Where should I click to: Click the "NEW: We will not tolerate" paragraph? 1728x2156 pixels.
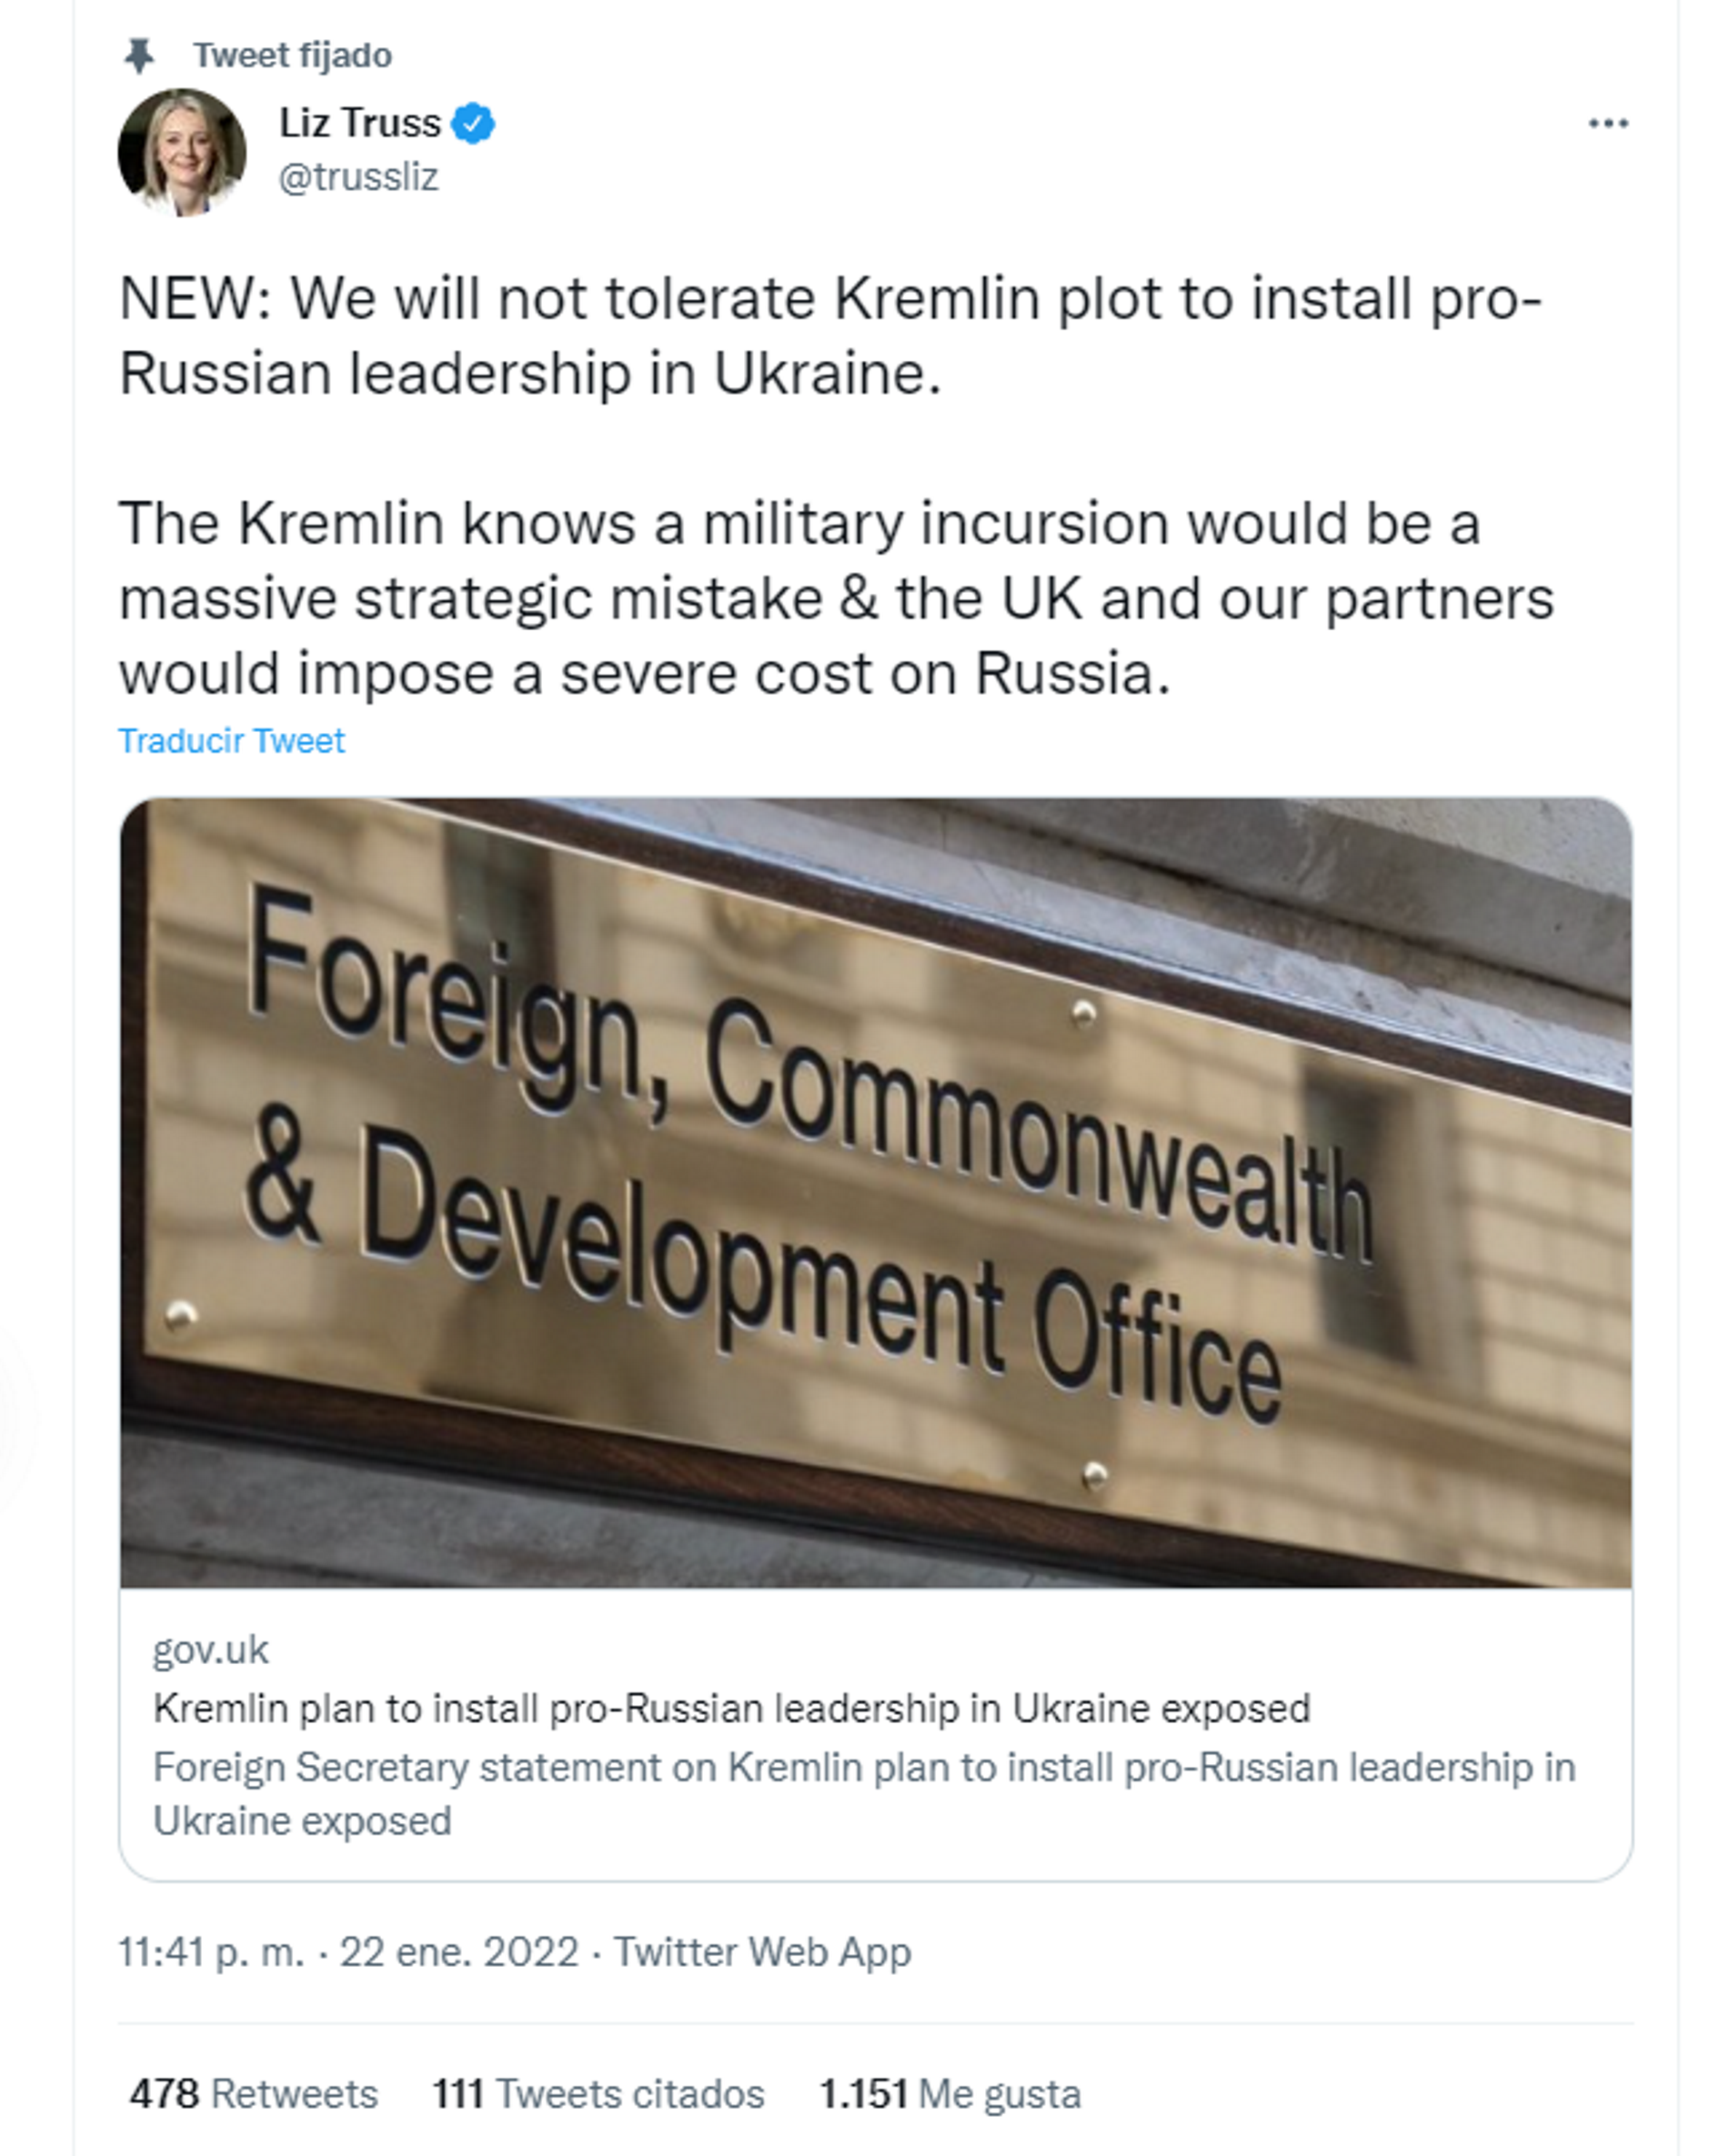point(830,336)
